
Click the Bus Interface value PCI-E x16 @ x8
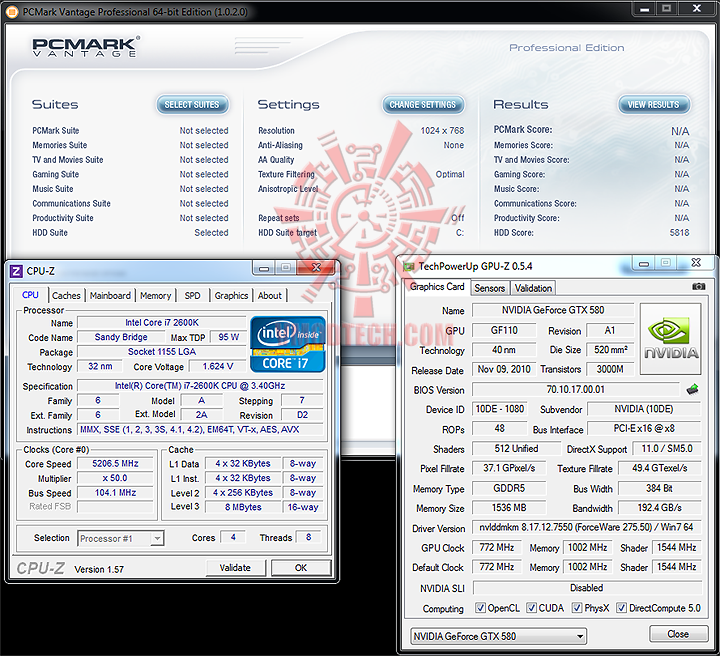coord(644,429)
